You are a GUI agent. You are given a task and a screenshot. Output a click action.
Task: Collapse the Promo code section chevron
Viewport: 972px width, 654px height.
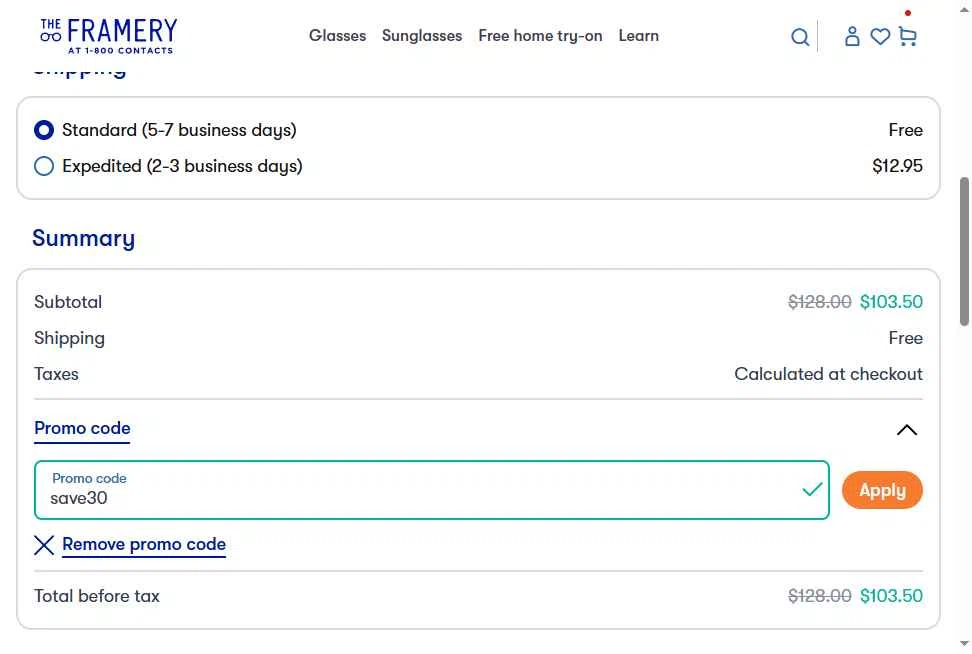click(907, 430)
